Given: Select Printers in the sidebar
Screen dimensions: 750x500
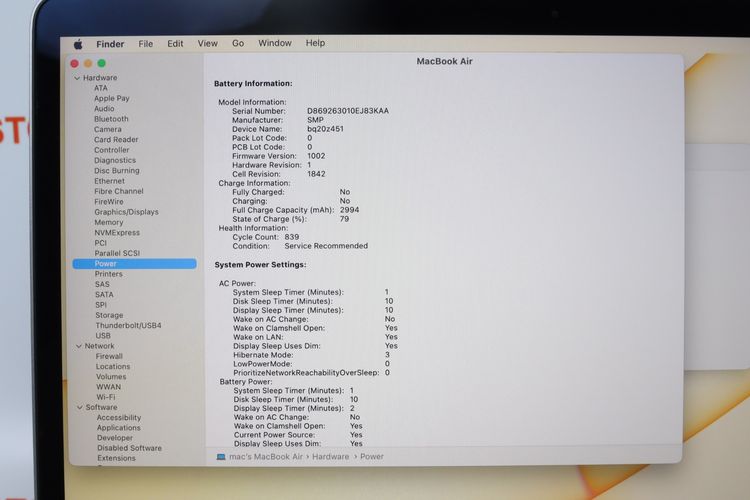Looking at the screenshot, I should coord(109,274).
